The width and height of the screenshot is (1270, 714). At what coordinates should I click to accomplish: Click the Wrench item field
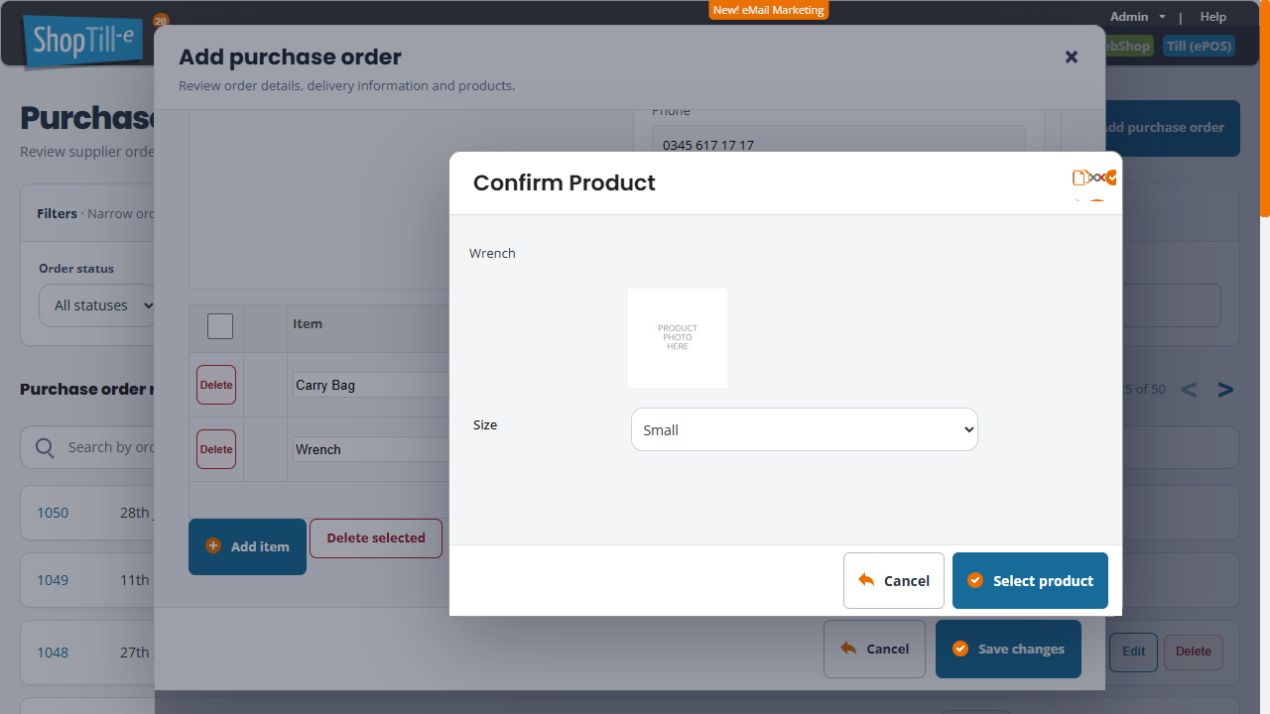tap(371, 449)
